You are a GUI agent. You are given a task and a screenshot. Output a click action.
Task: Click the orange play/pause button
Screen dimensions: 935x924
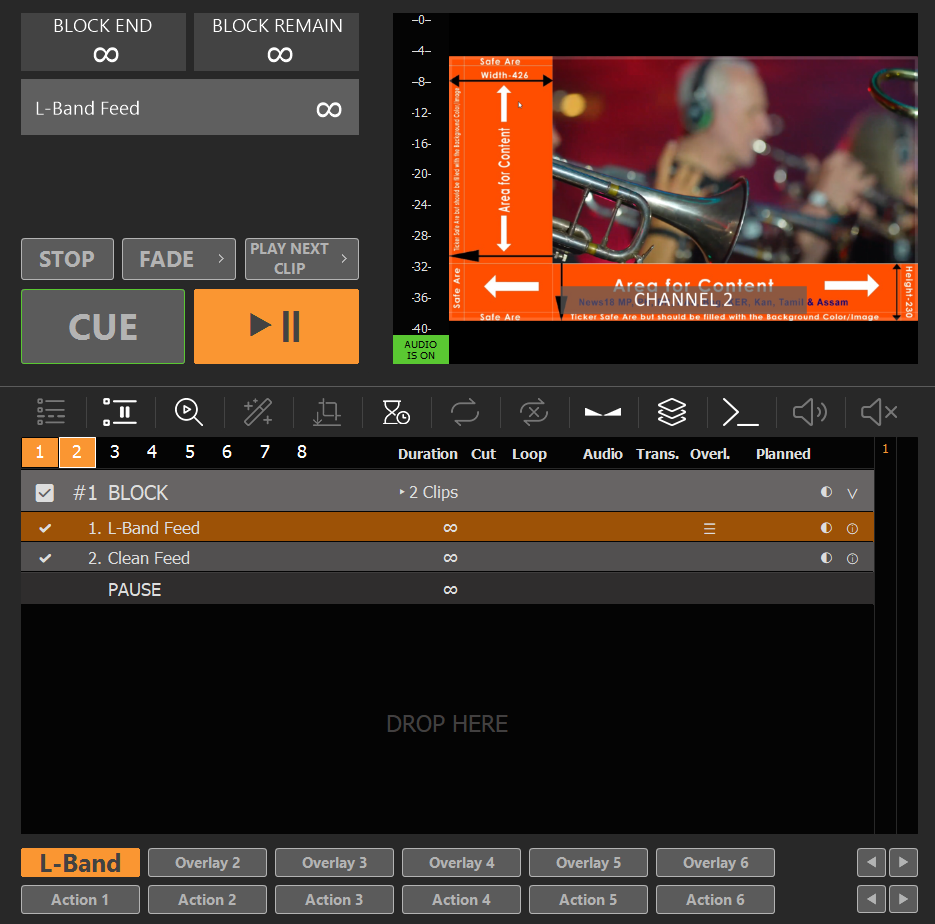point(277,327)
